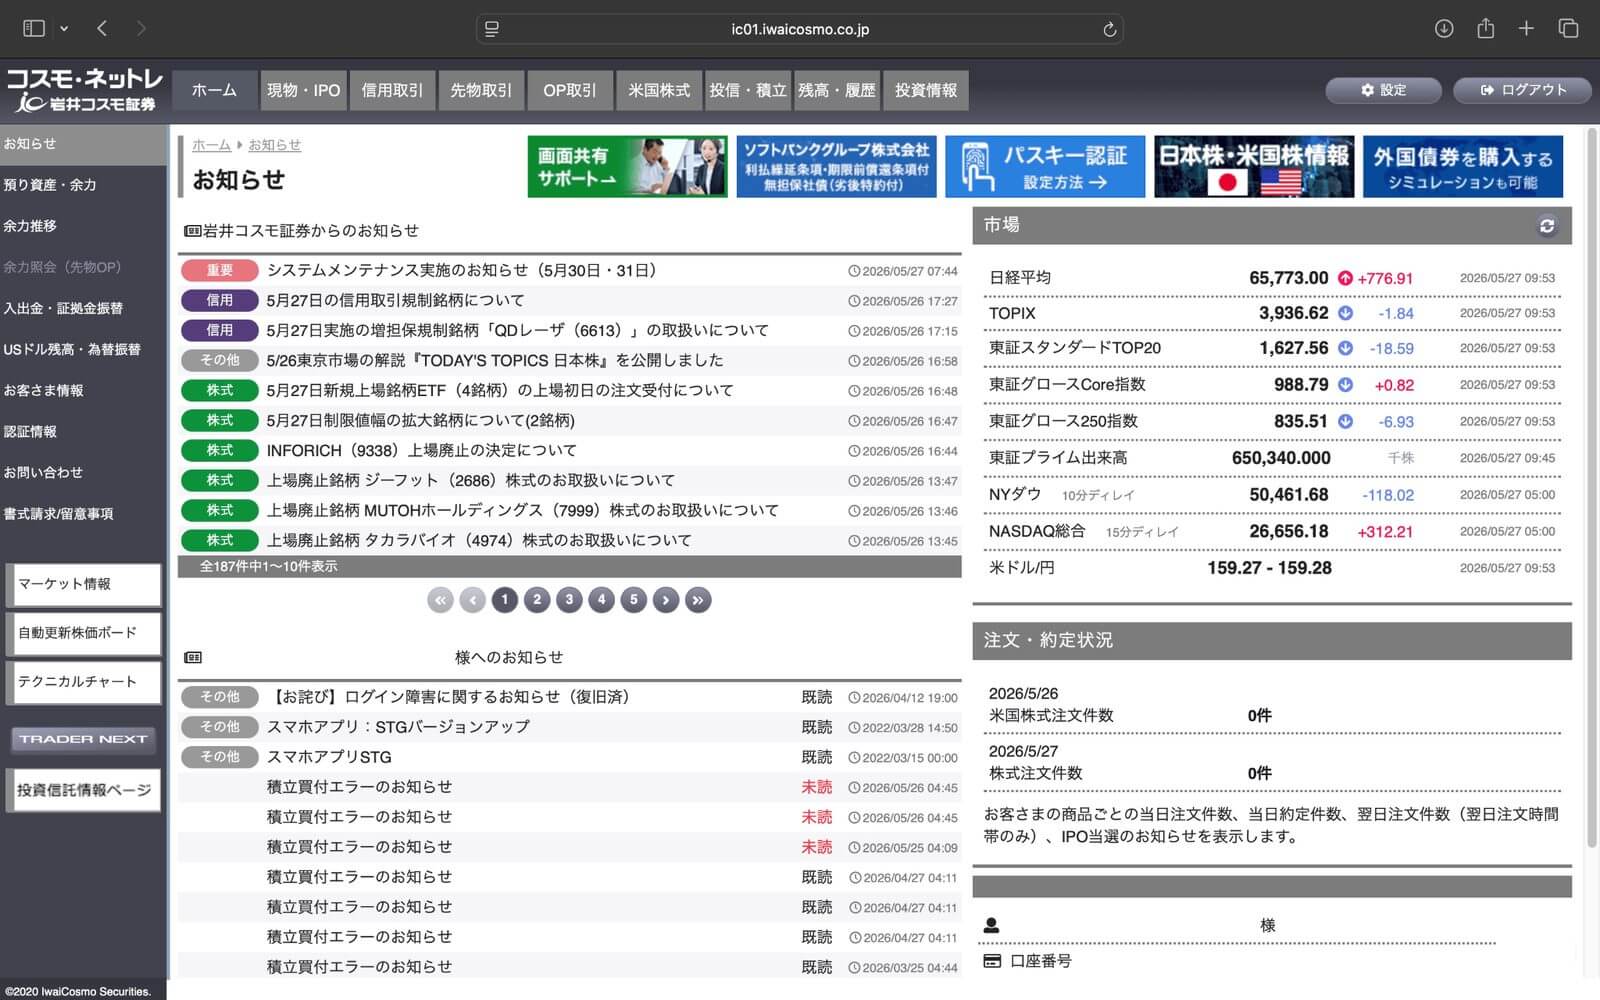
Task: Open the 米国株式 tab
Action: pos(659,90)
